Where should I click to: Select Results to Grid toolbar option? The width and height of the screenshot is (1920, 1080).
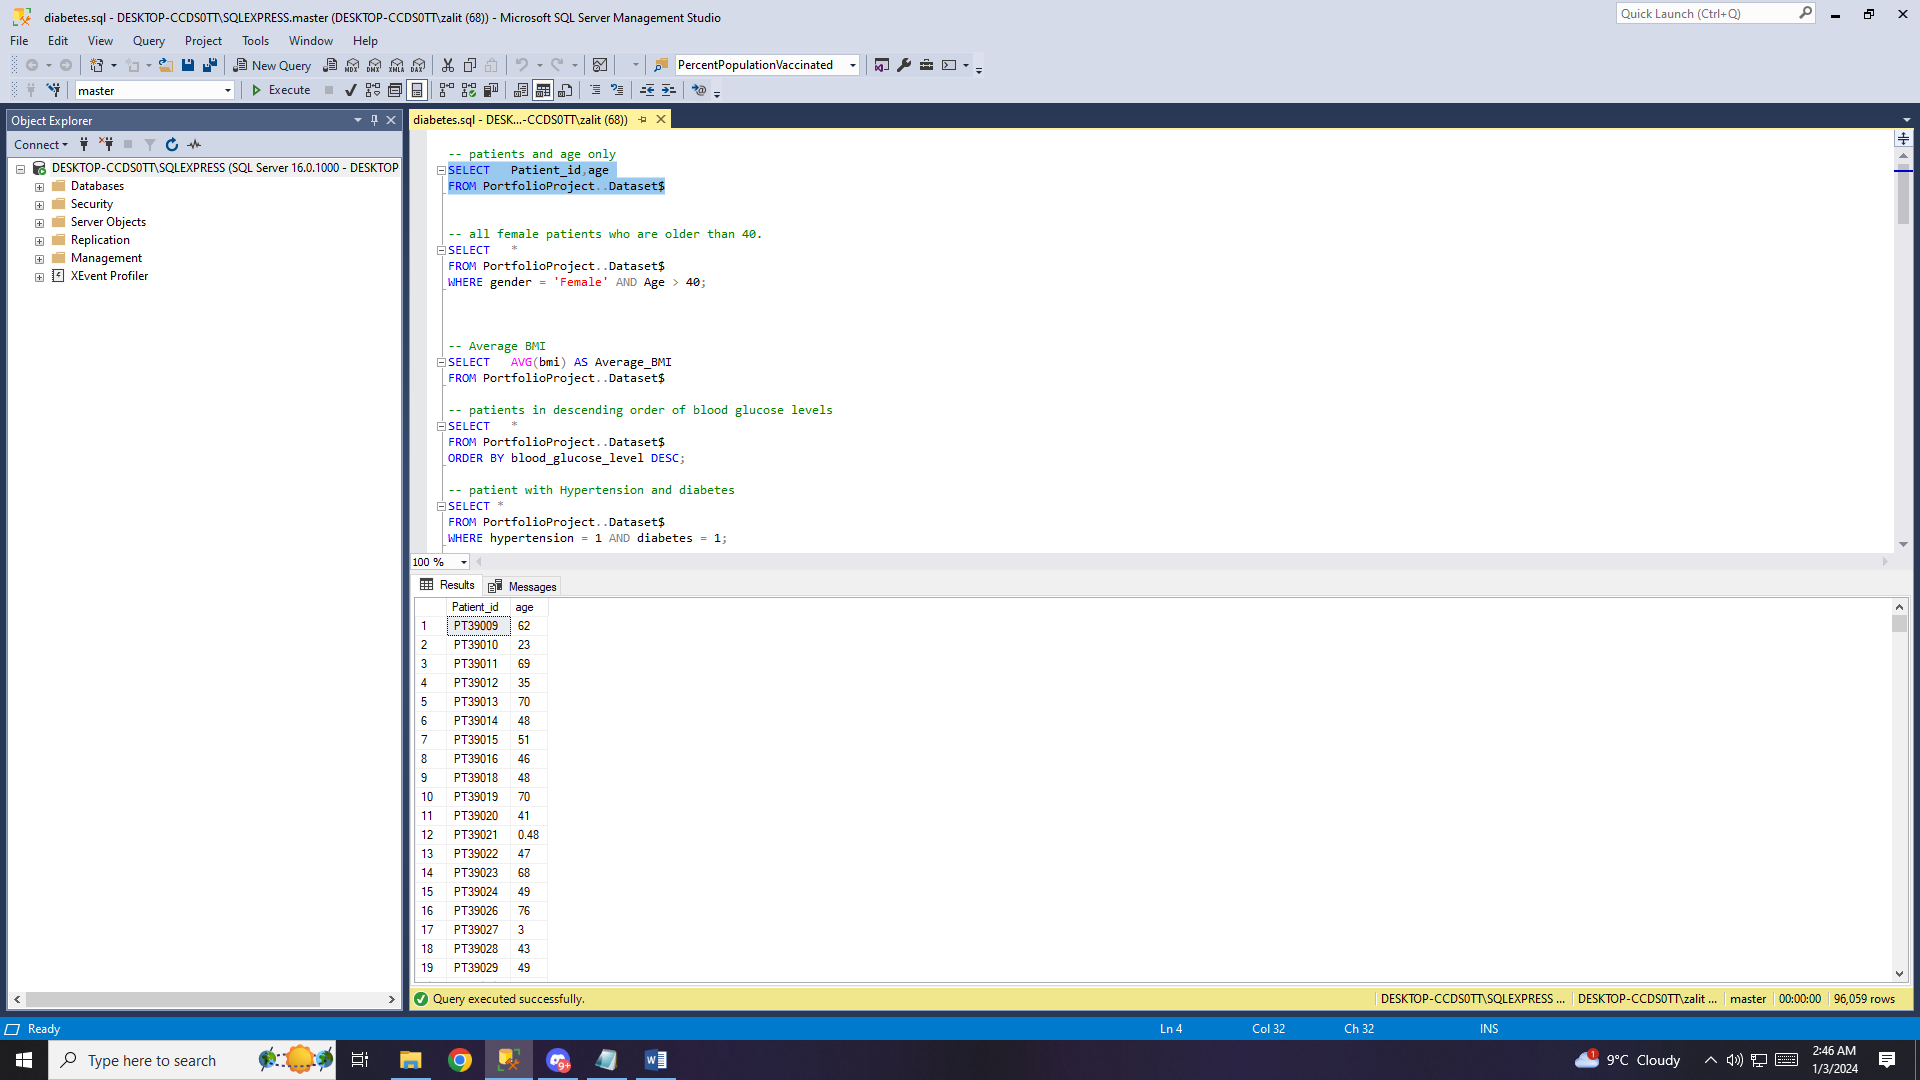click(543, 90)
